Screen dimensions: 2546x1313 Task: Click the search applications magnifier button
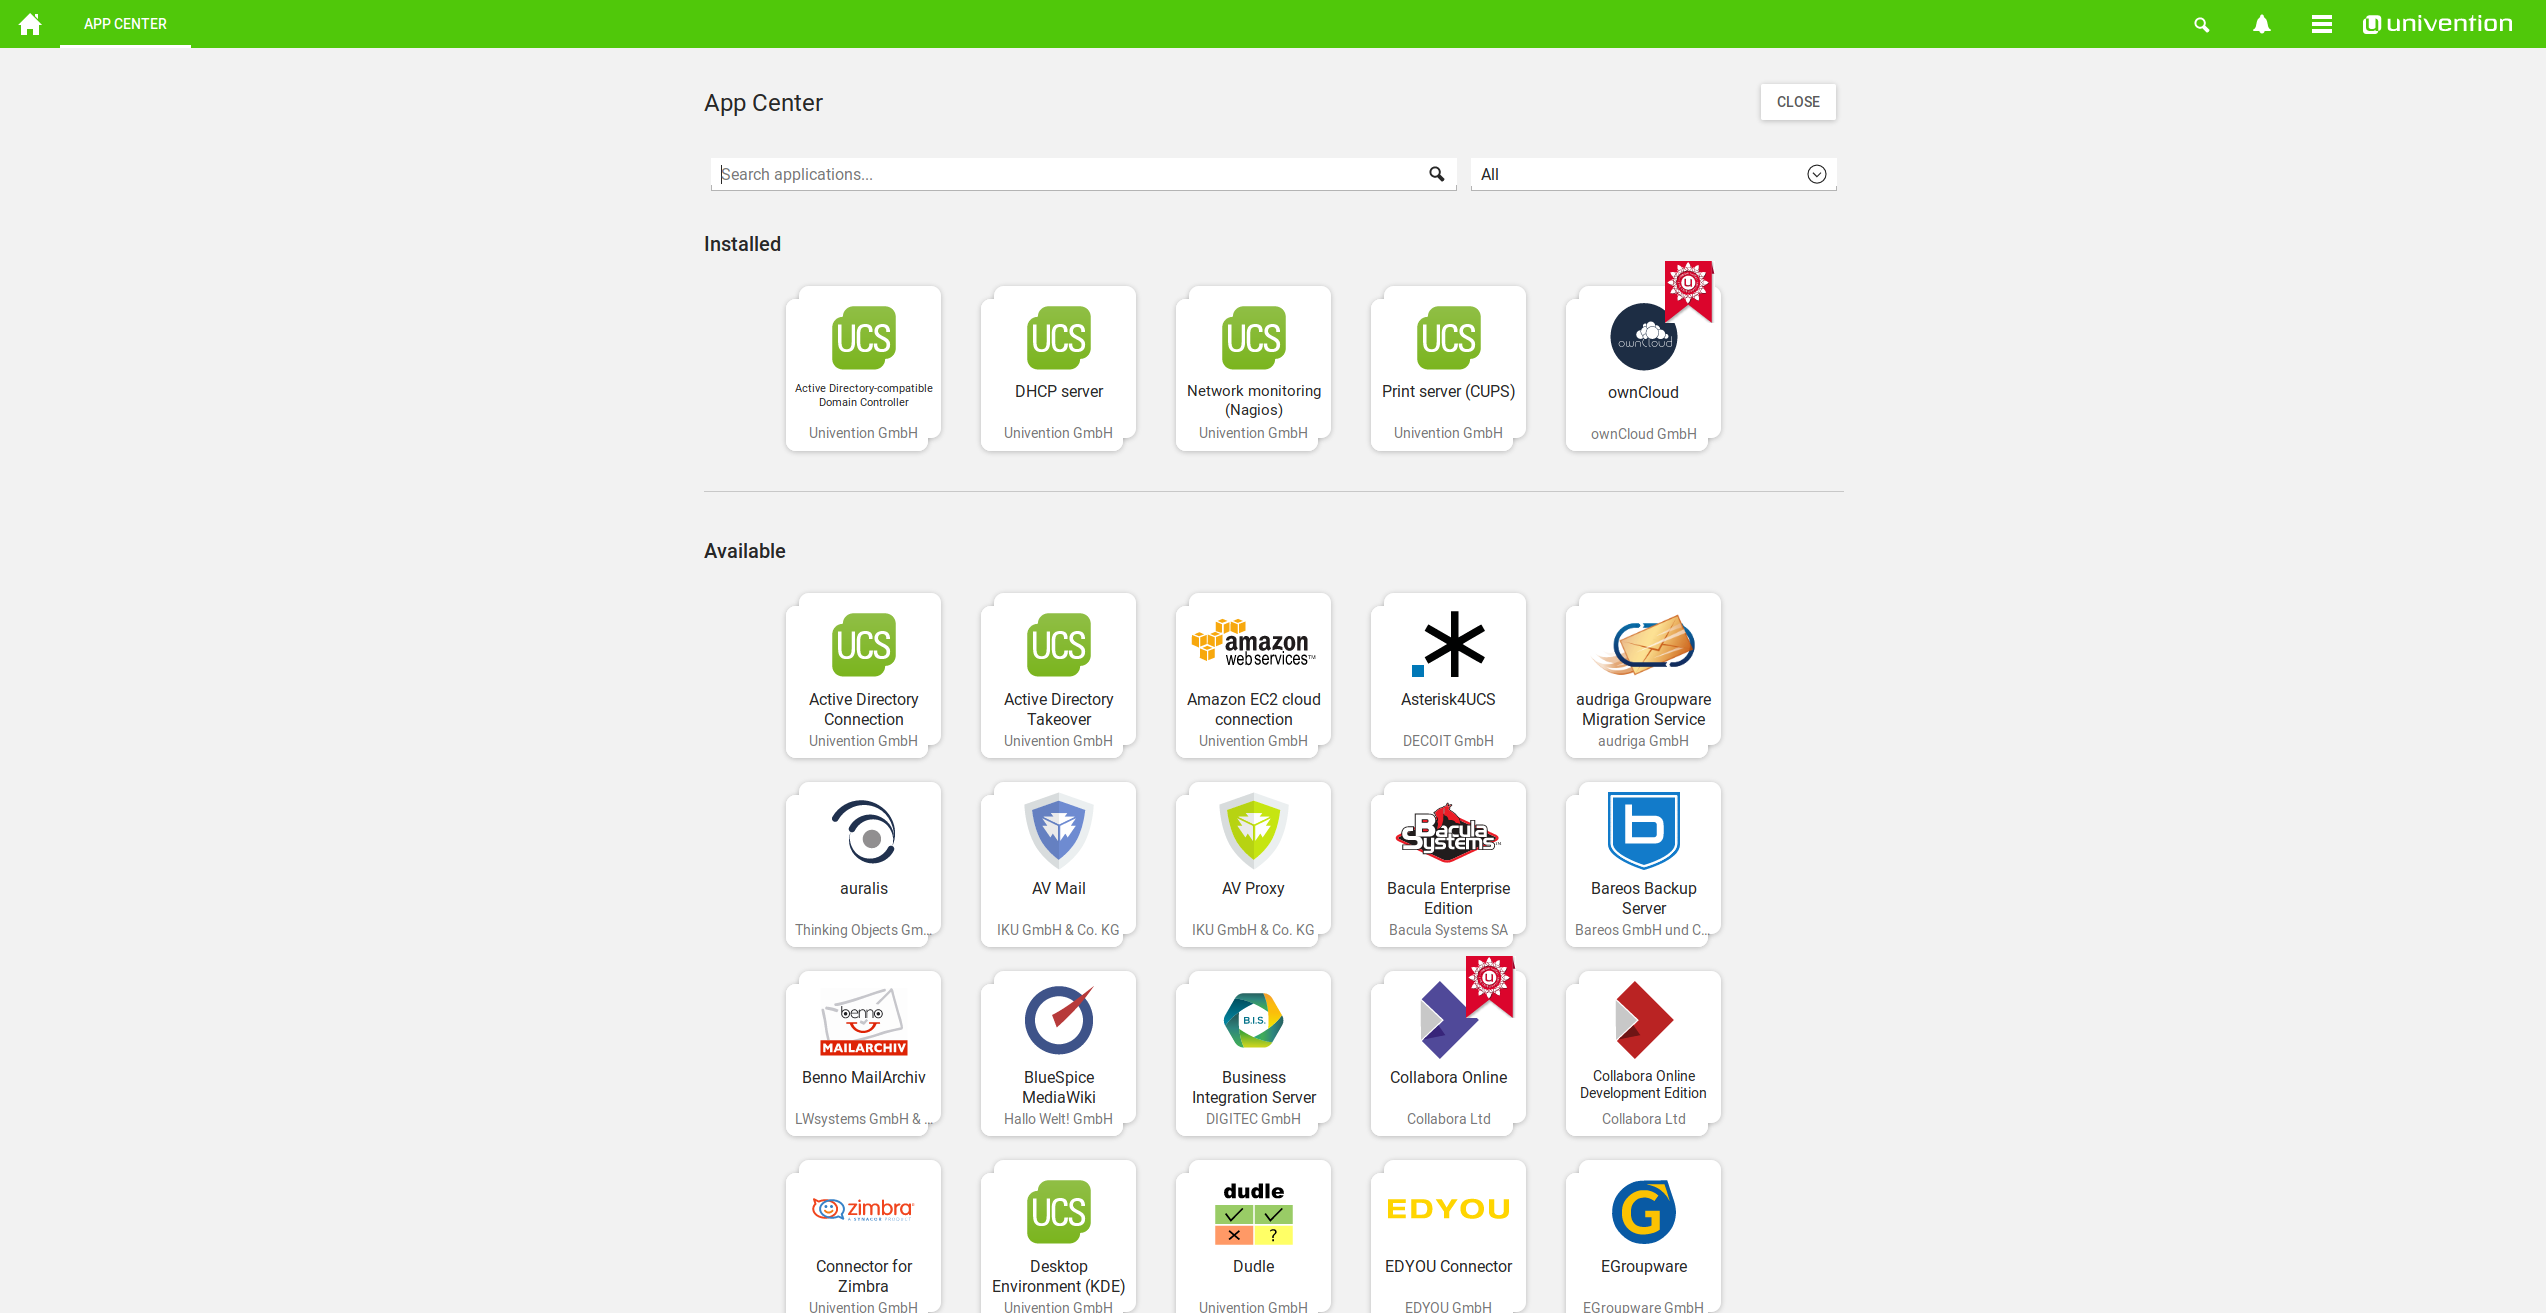click(1436, 174)
